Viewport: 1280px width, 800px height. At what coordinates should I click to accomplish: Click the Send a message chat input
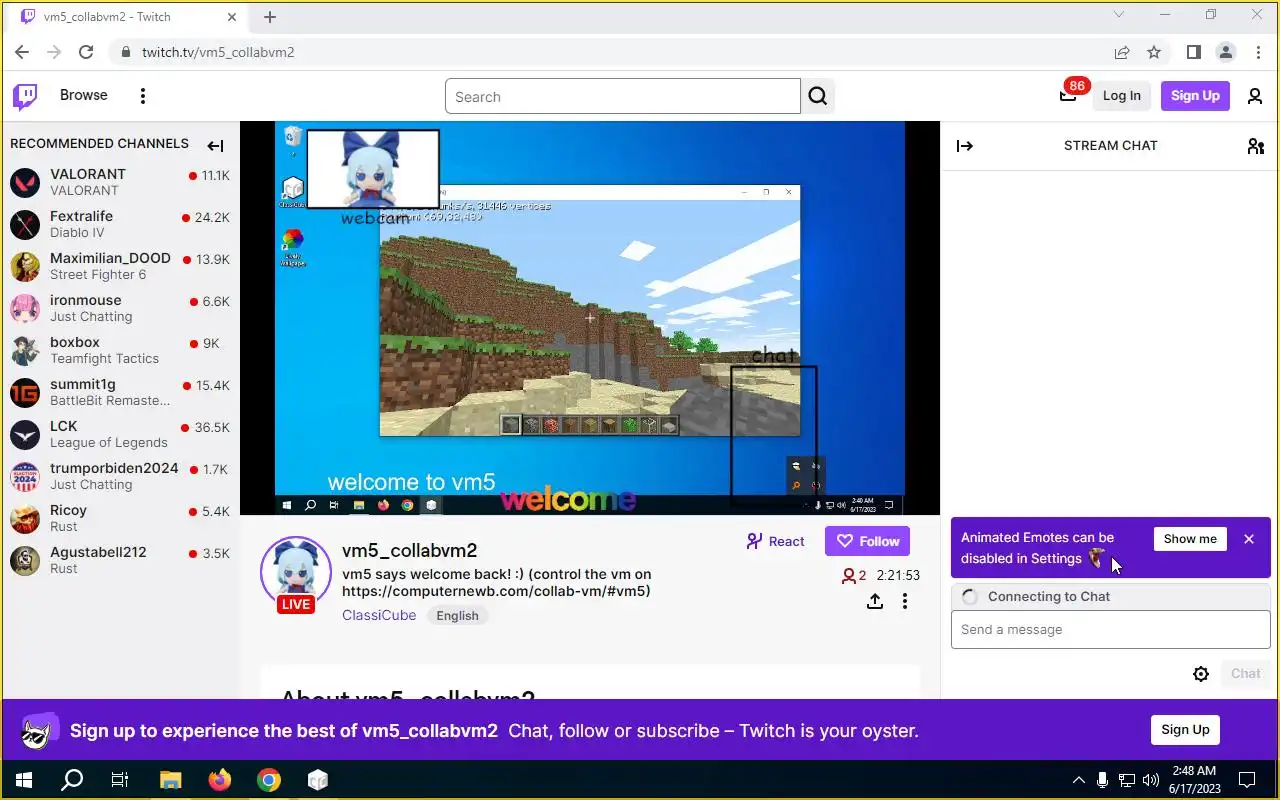[1110, 630]
